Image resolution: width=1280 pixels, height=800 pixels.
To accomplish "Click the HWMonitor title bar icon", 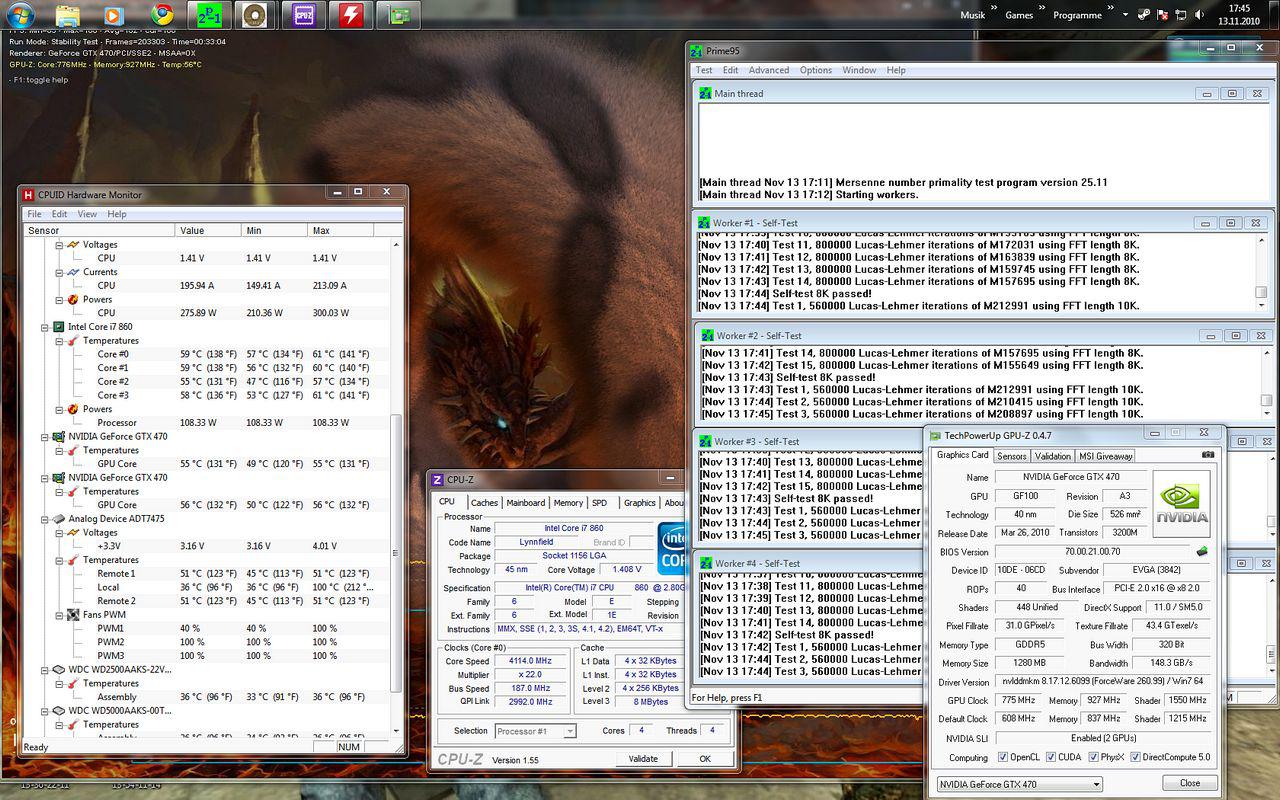I will [x=29, y=195].
